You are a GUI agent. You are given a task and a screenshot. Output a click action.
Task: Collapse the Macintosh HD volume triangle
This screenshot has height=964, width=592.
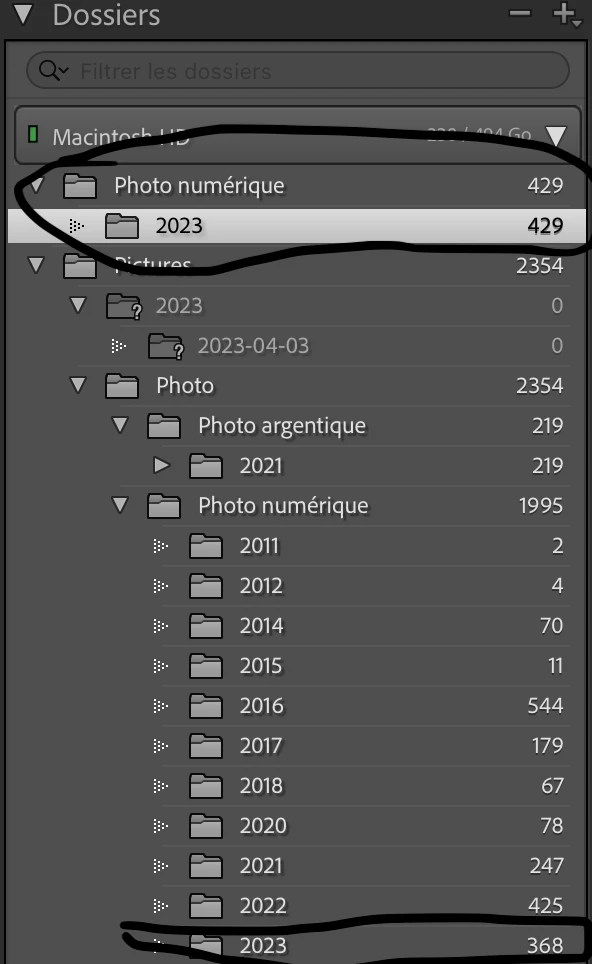556,136
